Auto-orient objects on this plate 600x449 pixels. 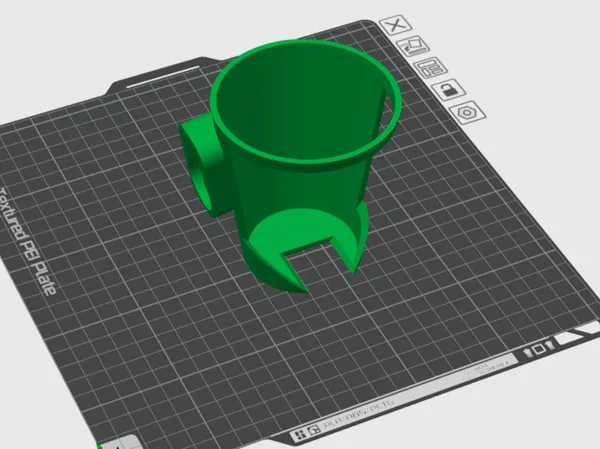click(413, 46)
